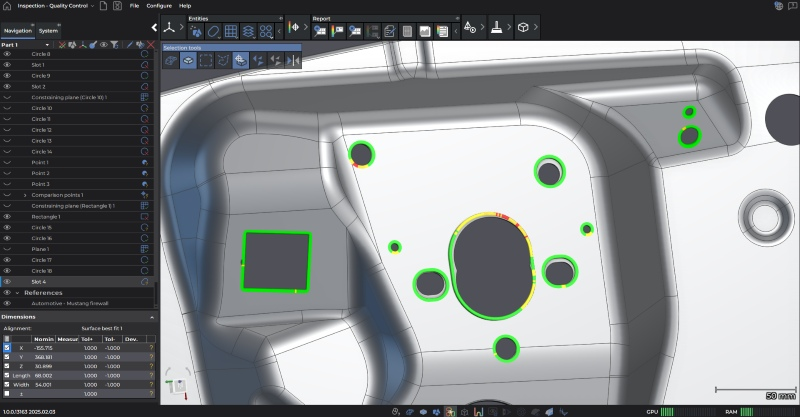
Task: Click the new document icon in the title bar
Action: pyautogui.click(x=102, y=6)
